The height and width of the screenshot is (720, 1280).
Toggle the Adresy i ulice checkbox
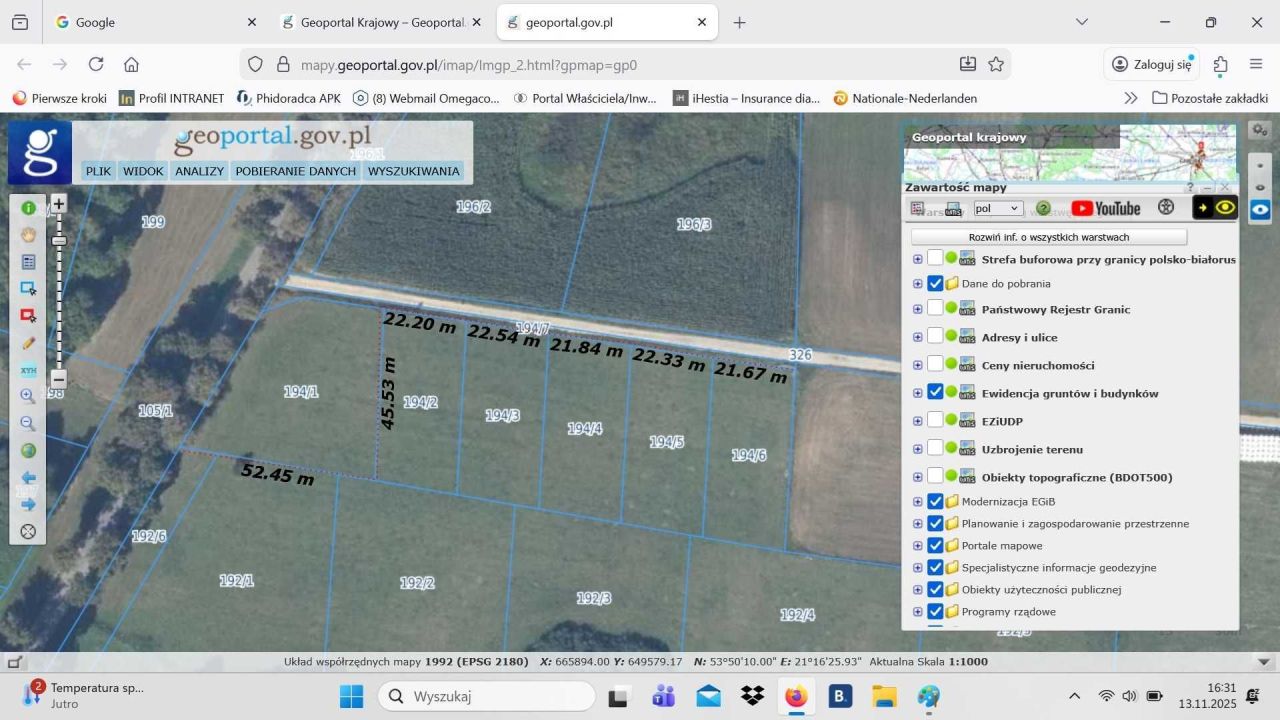point(935,337)
